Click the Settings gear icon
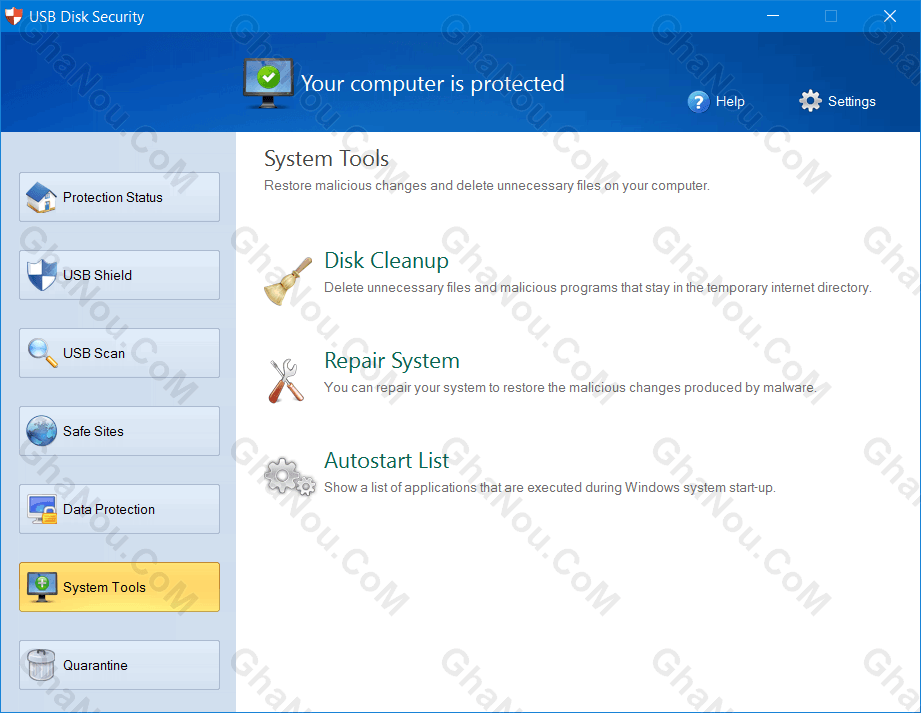The image size is (921, 713). (810, 101)
